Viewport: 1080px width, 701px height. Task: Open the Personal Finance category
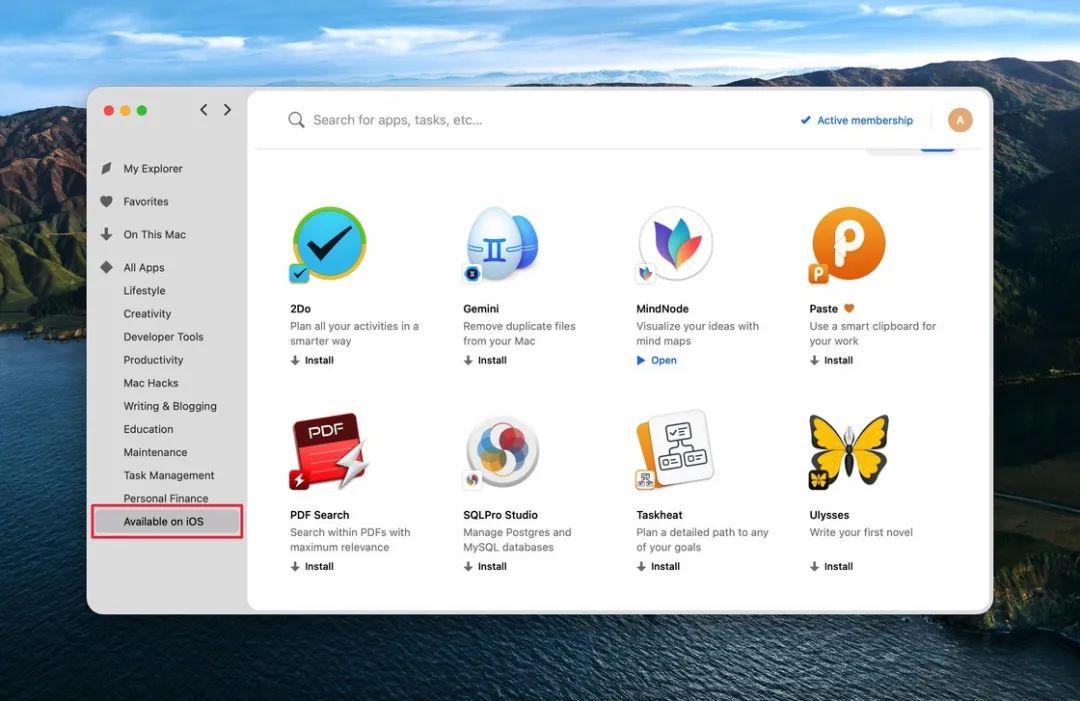coord(166,498)
